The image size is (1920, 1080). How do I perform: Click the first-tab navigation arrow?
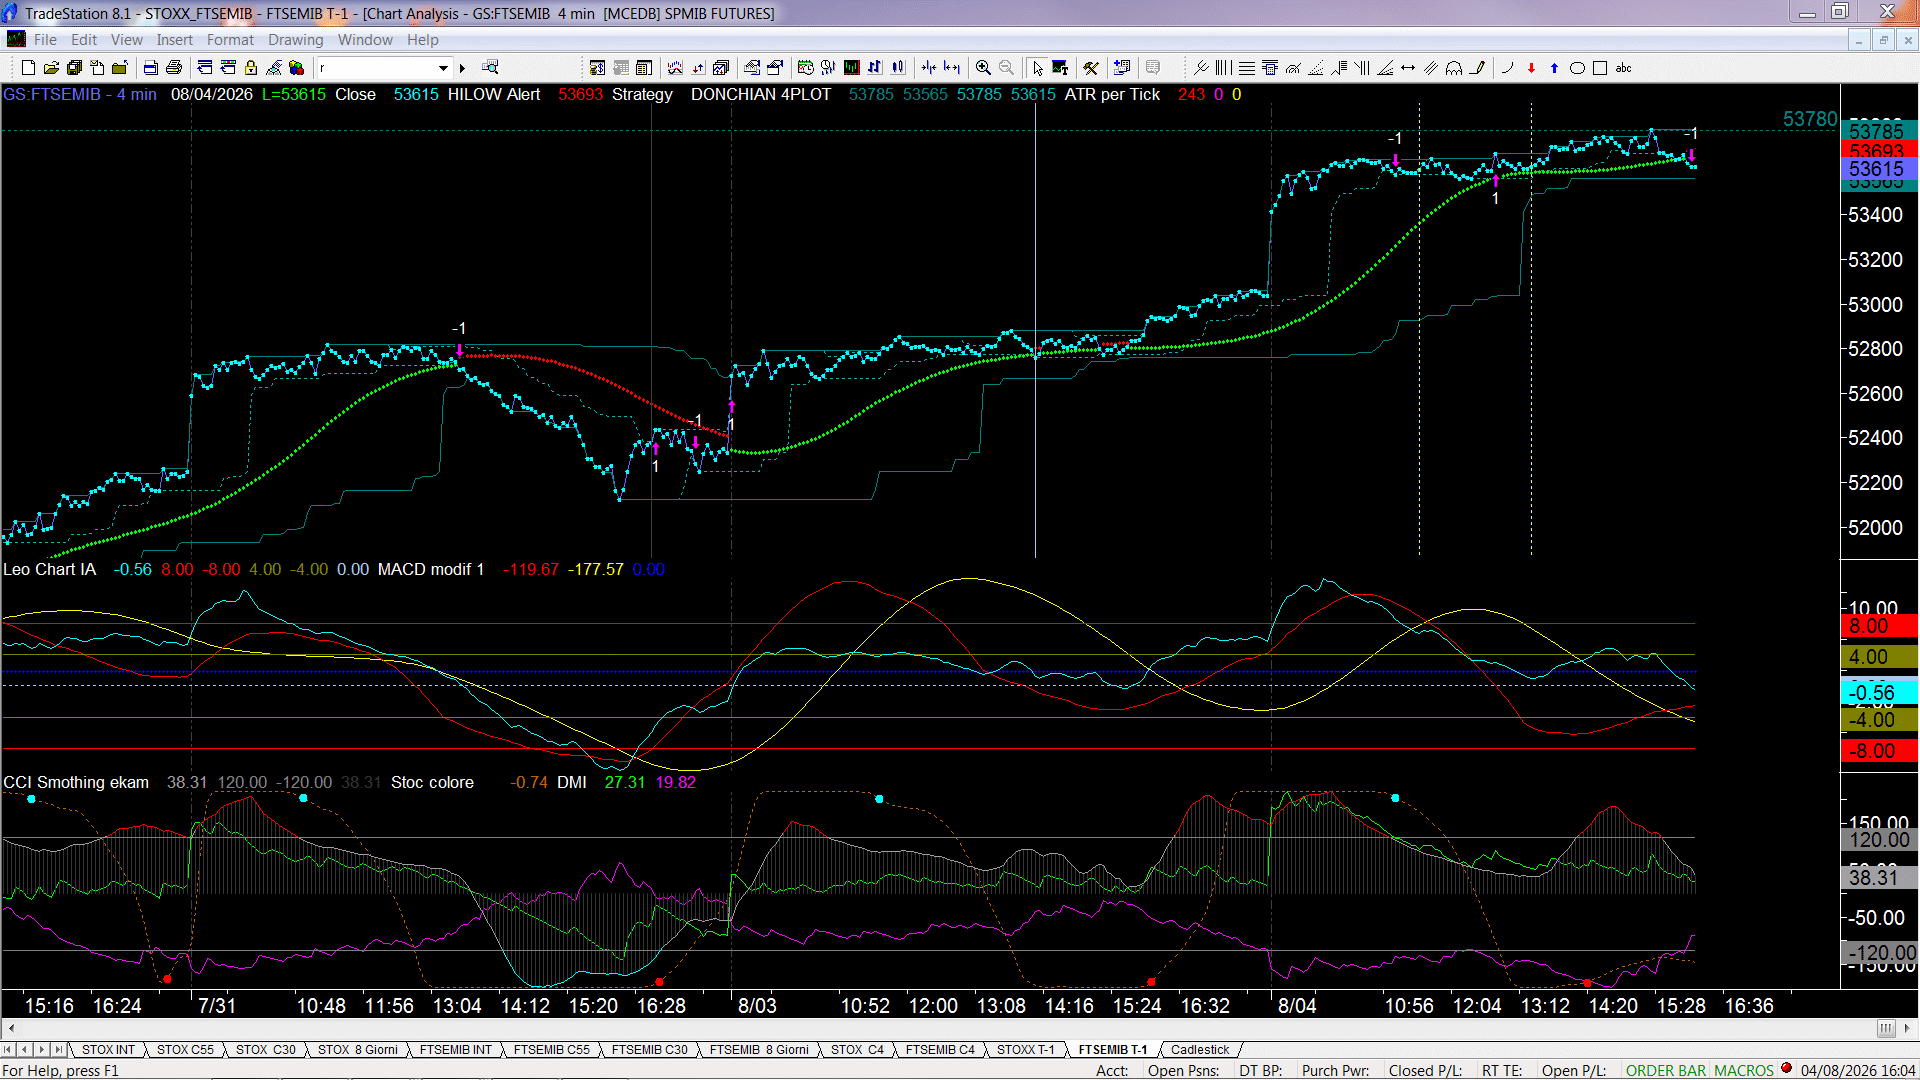point(9,1050)
